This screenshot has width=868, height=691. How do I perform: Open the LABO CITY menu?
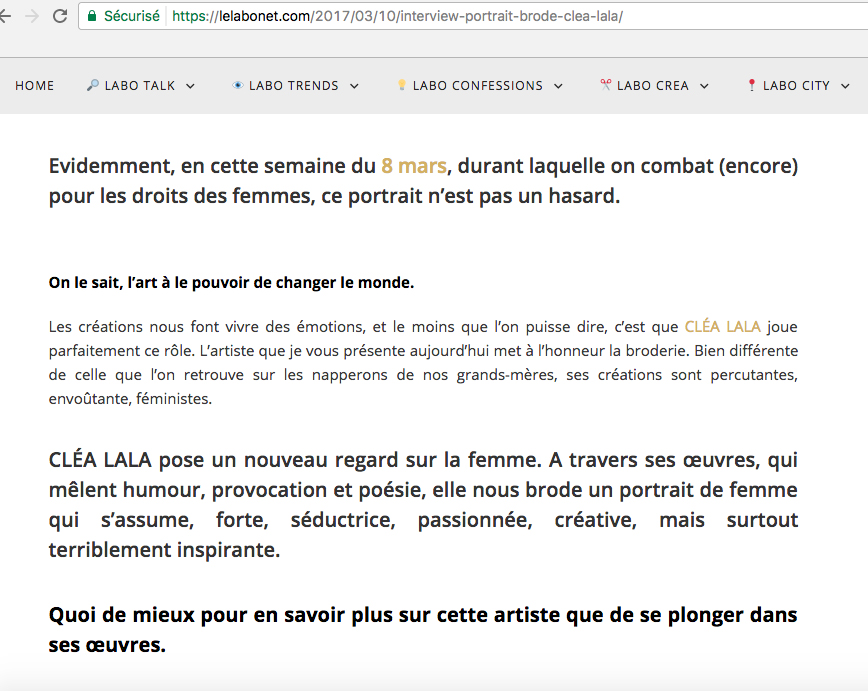click(x=796, y=86)
